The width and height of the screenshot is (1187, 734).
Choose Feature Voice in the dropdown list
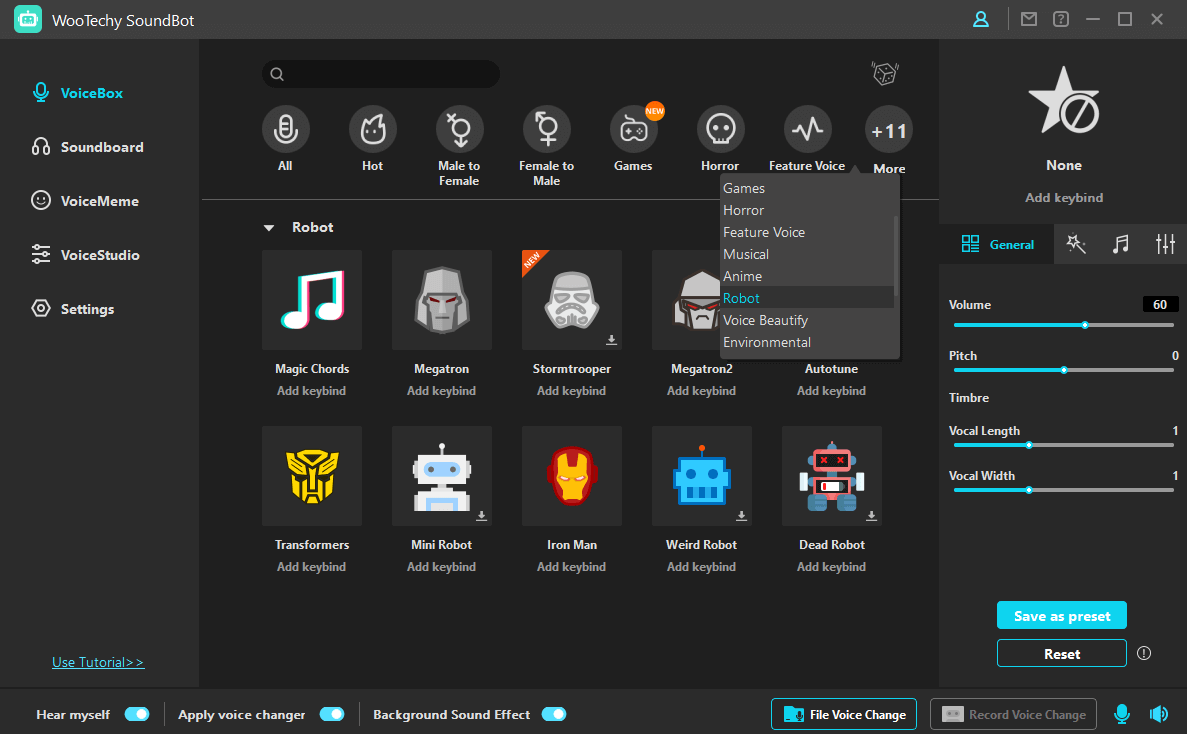click(x=807, y=232)
